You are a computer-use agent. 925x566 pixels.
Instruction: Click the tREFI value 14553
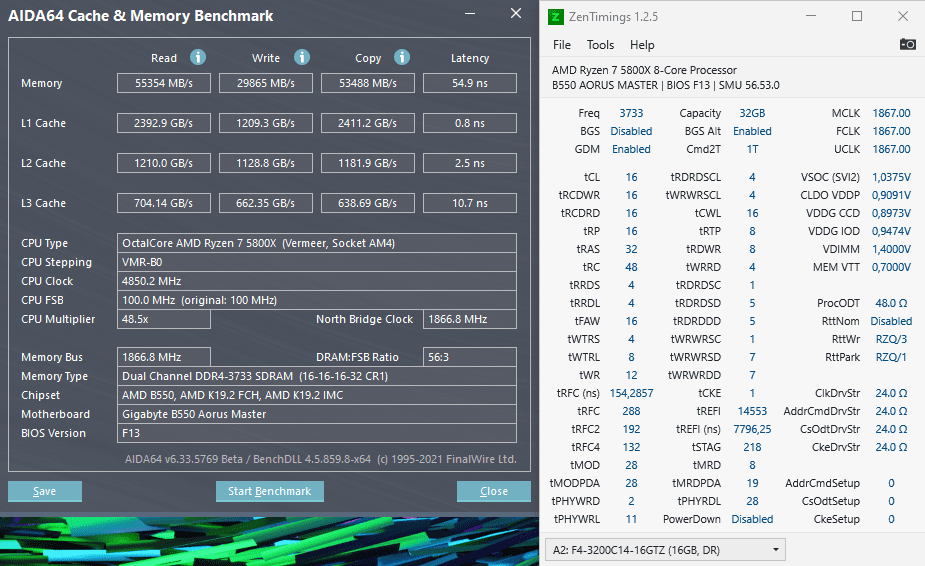tap(752, 411)
